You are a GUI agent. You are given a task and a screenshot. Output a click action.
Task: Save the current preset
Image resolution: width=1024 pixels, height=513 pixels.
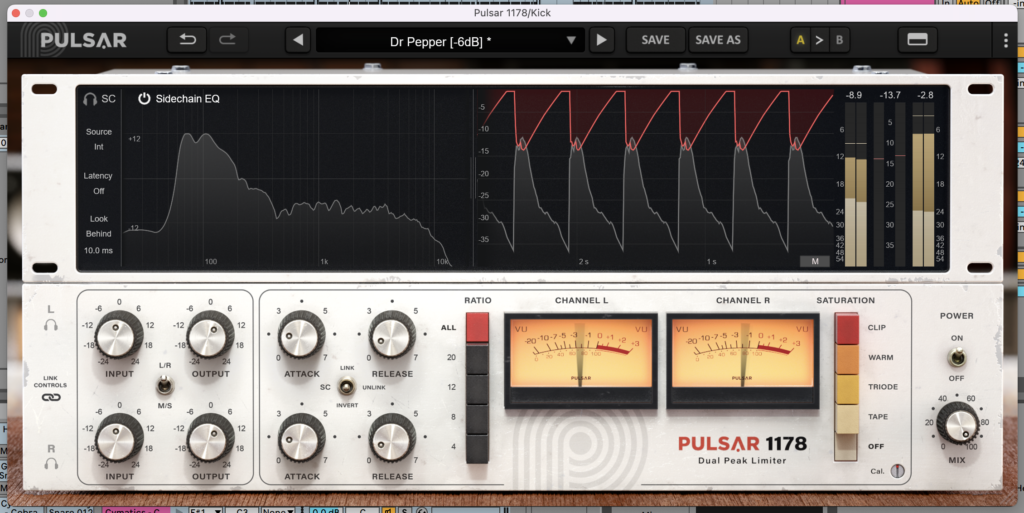tap(655, 40)
